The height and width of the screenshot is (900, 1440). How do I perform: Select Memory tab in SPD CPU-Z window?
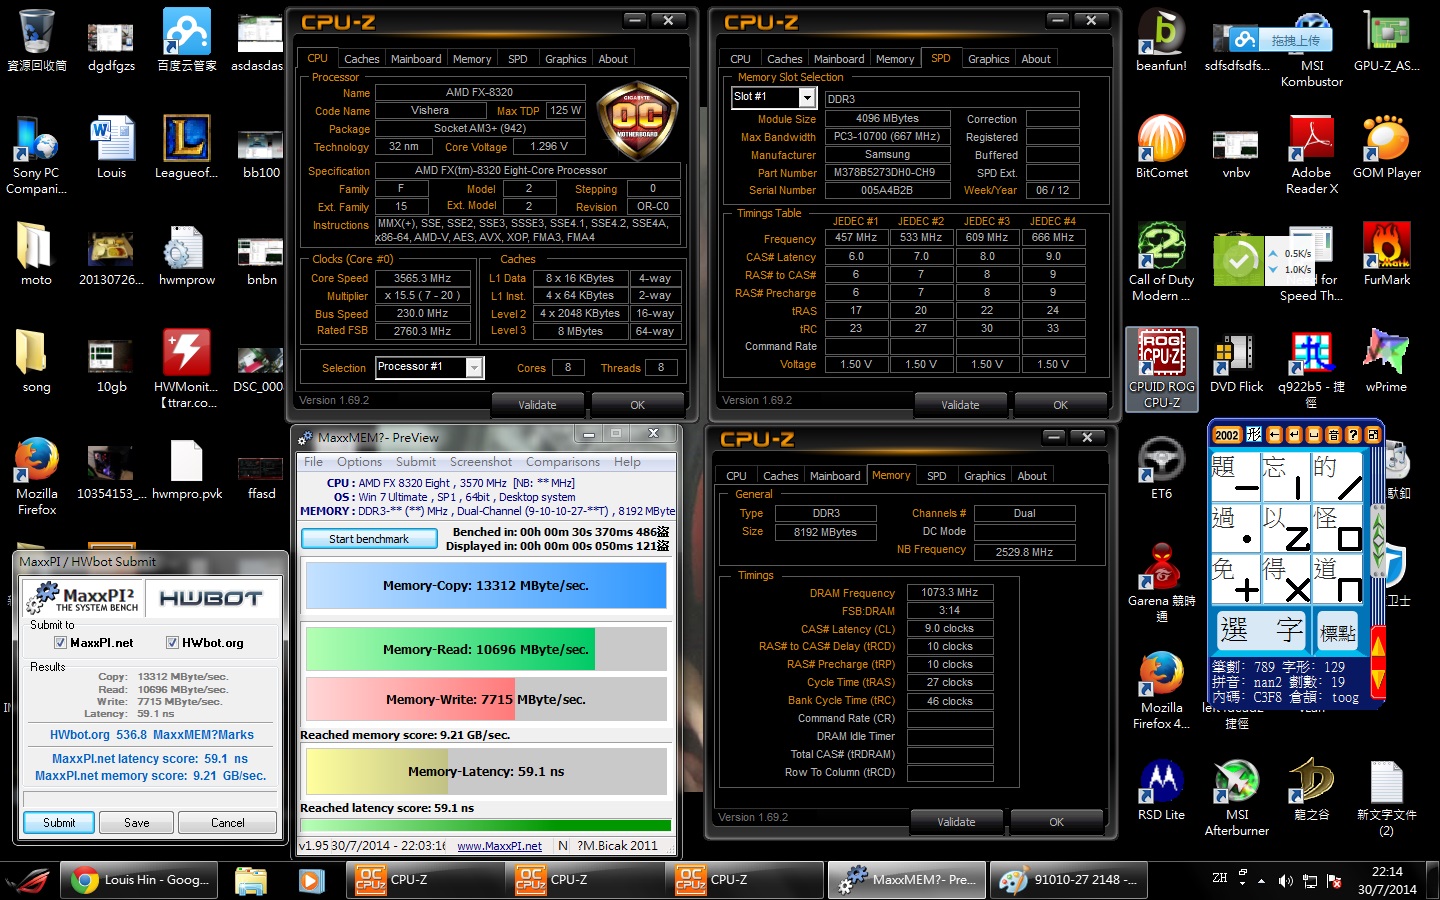point(895,59)
